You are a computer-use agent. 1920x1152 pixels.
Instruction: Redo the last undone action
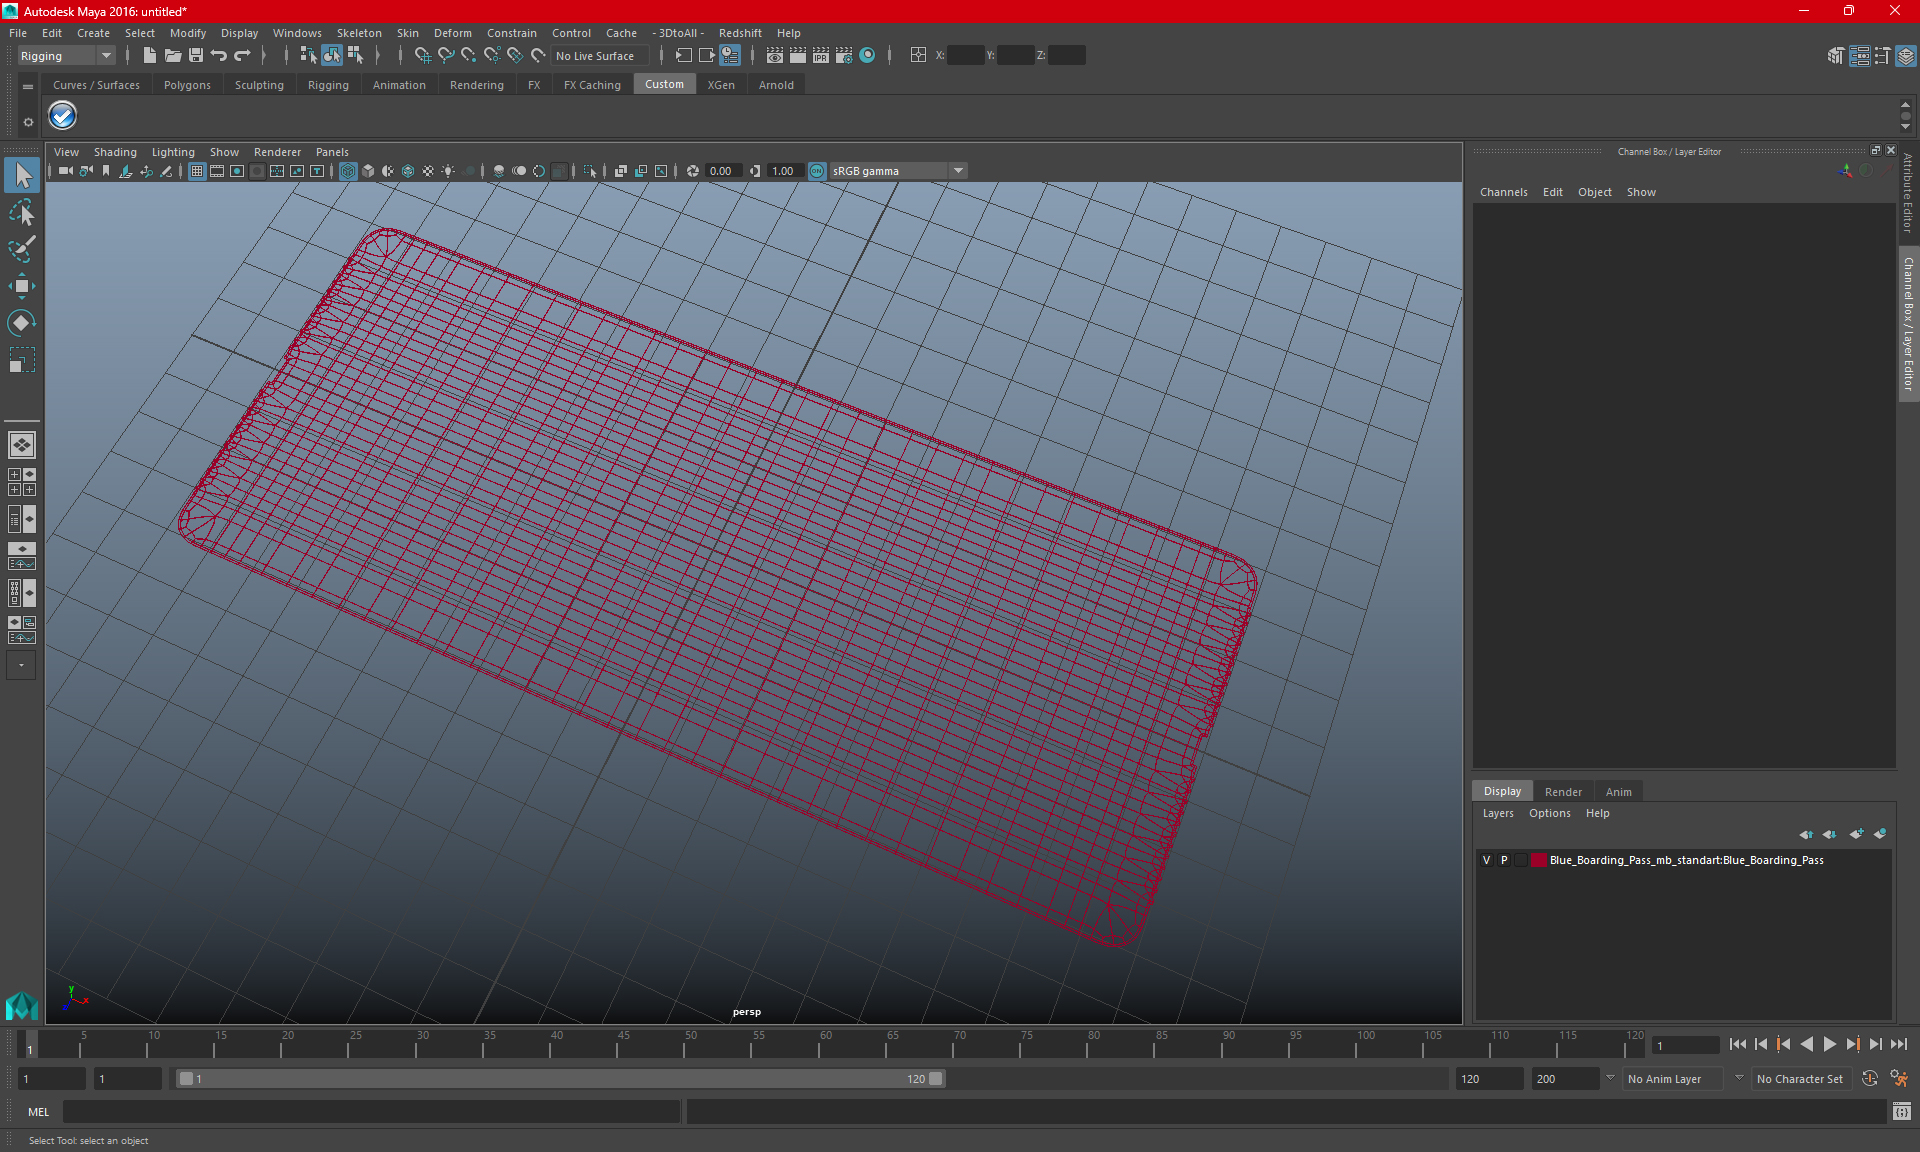242,56
